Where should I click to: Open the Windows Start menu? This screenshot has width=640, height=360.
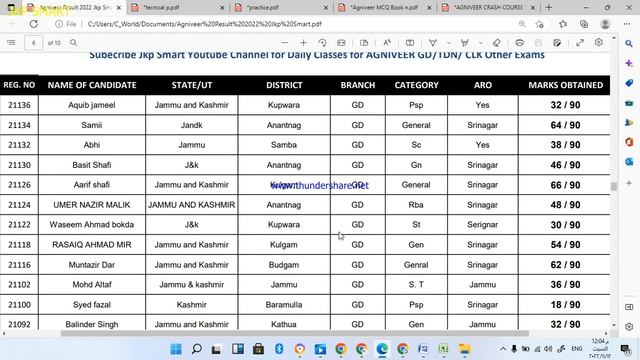(176, 349)
